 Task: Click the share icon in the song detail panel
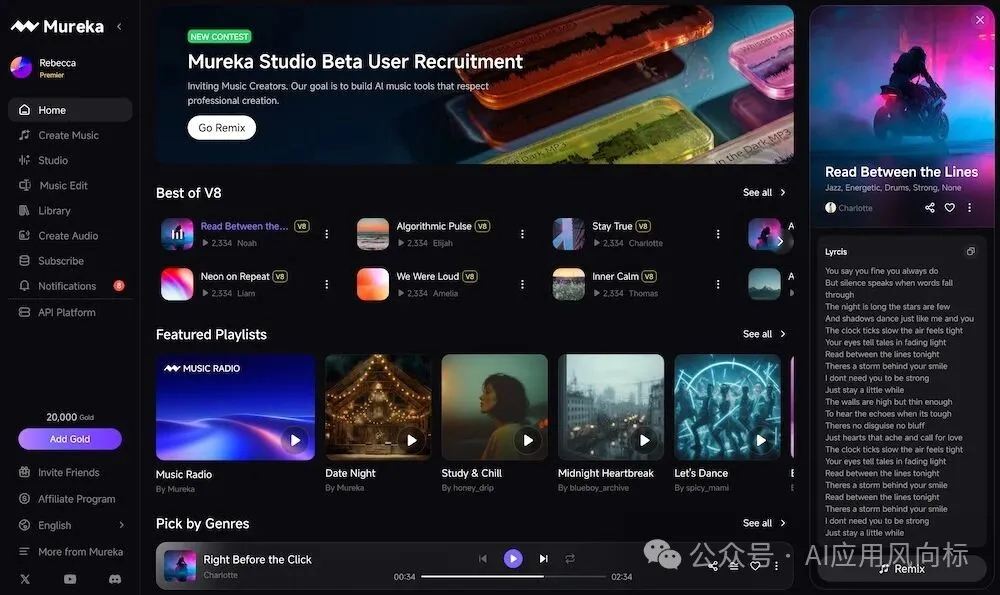(930, 208)
